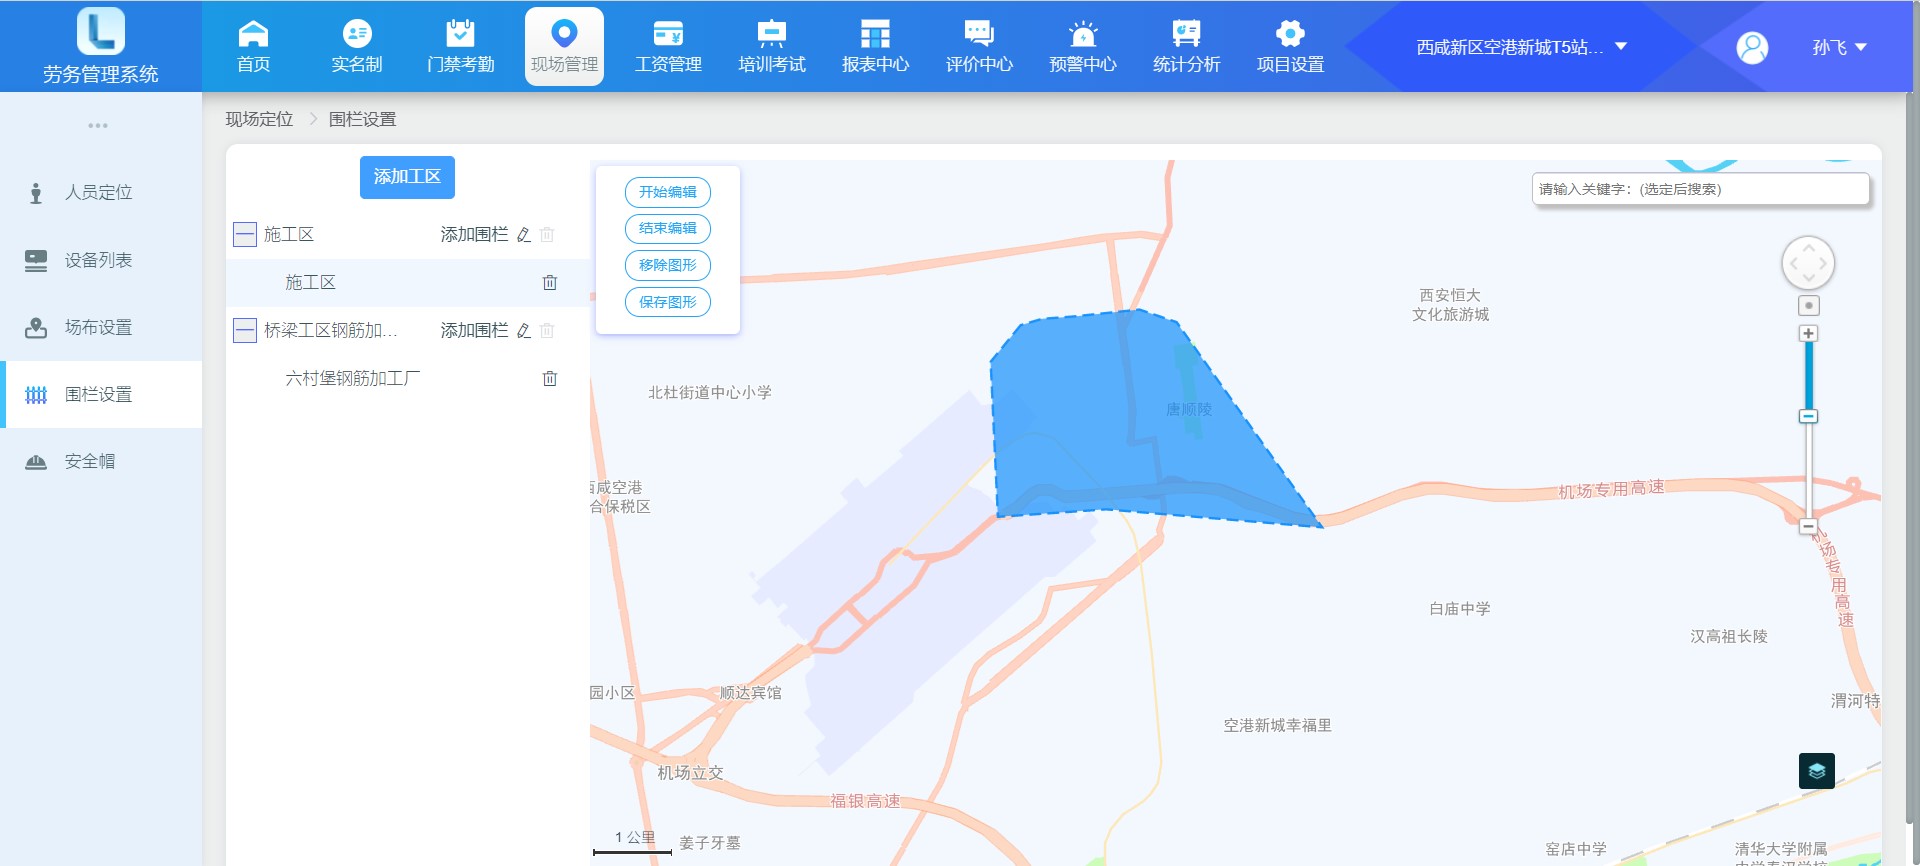Click the user avatar icon
The width and height of the screenshot is (1920, 866).
(1752, 47)
